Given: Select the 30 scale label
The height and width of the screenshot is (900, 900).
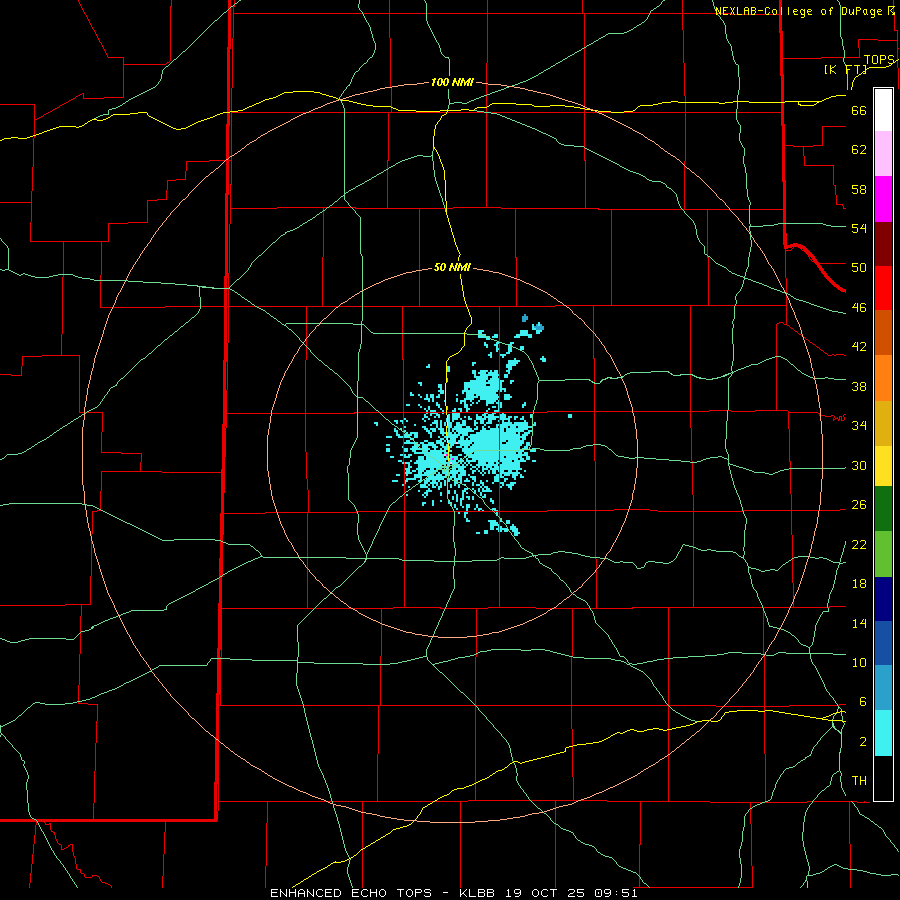Looking at the screenshot, I should click(x=859, y=465).
